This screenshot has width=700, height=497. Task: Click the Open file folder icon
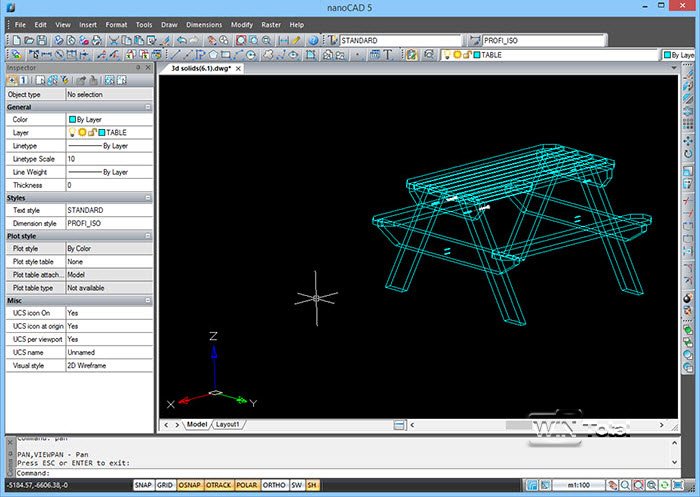[27, 40]
